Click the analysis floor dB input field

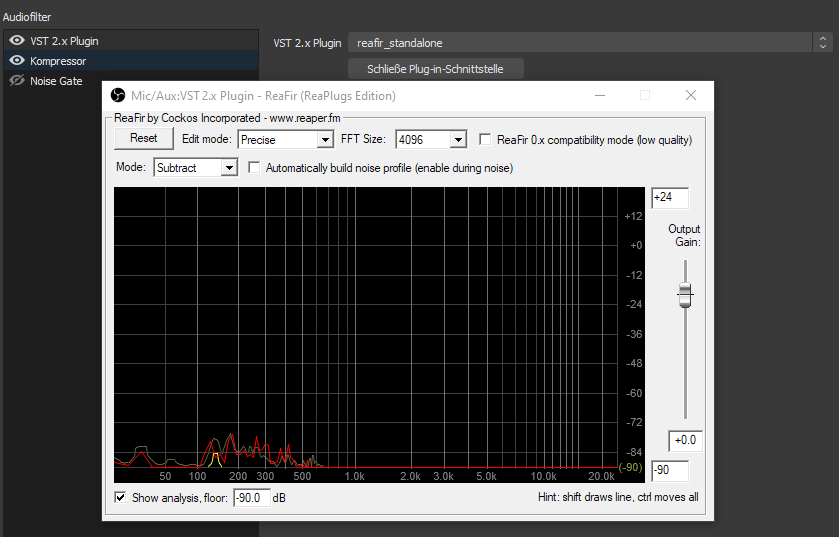tap(251, 497)
